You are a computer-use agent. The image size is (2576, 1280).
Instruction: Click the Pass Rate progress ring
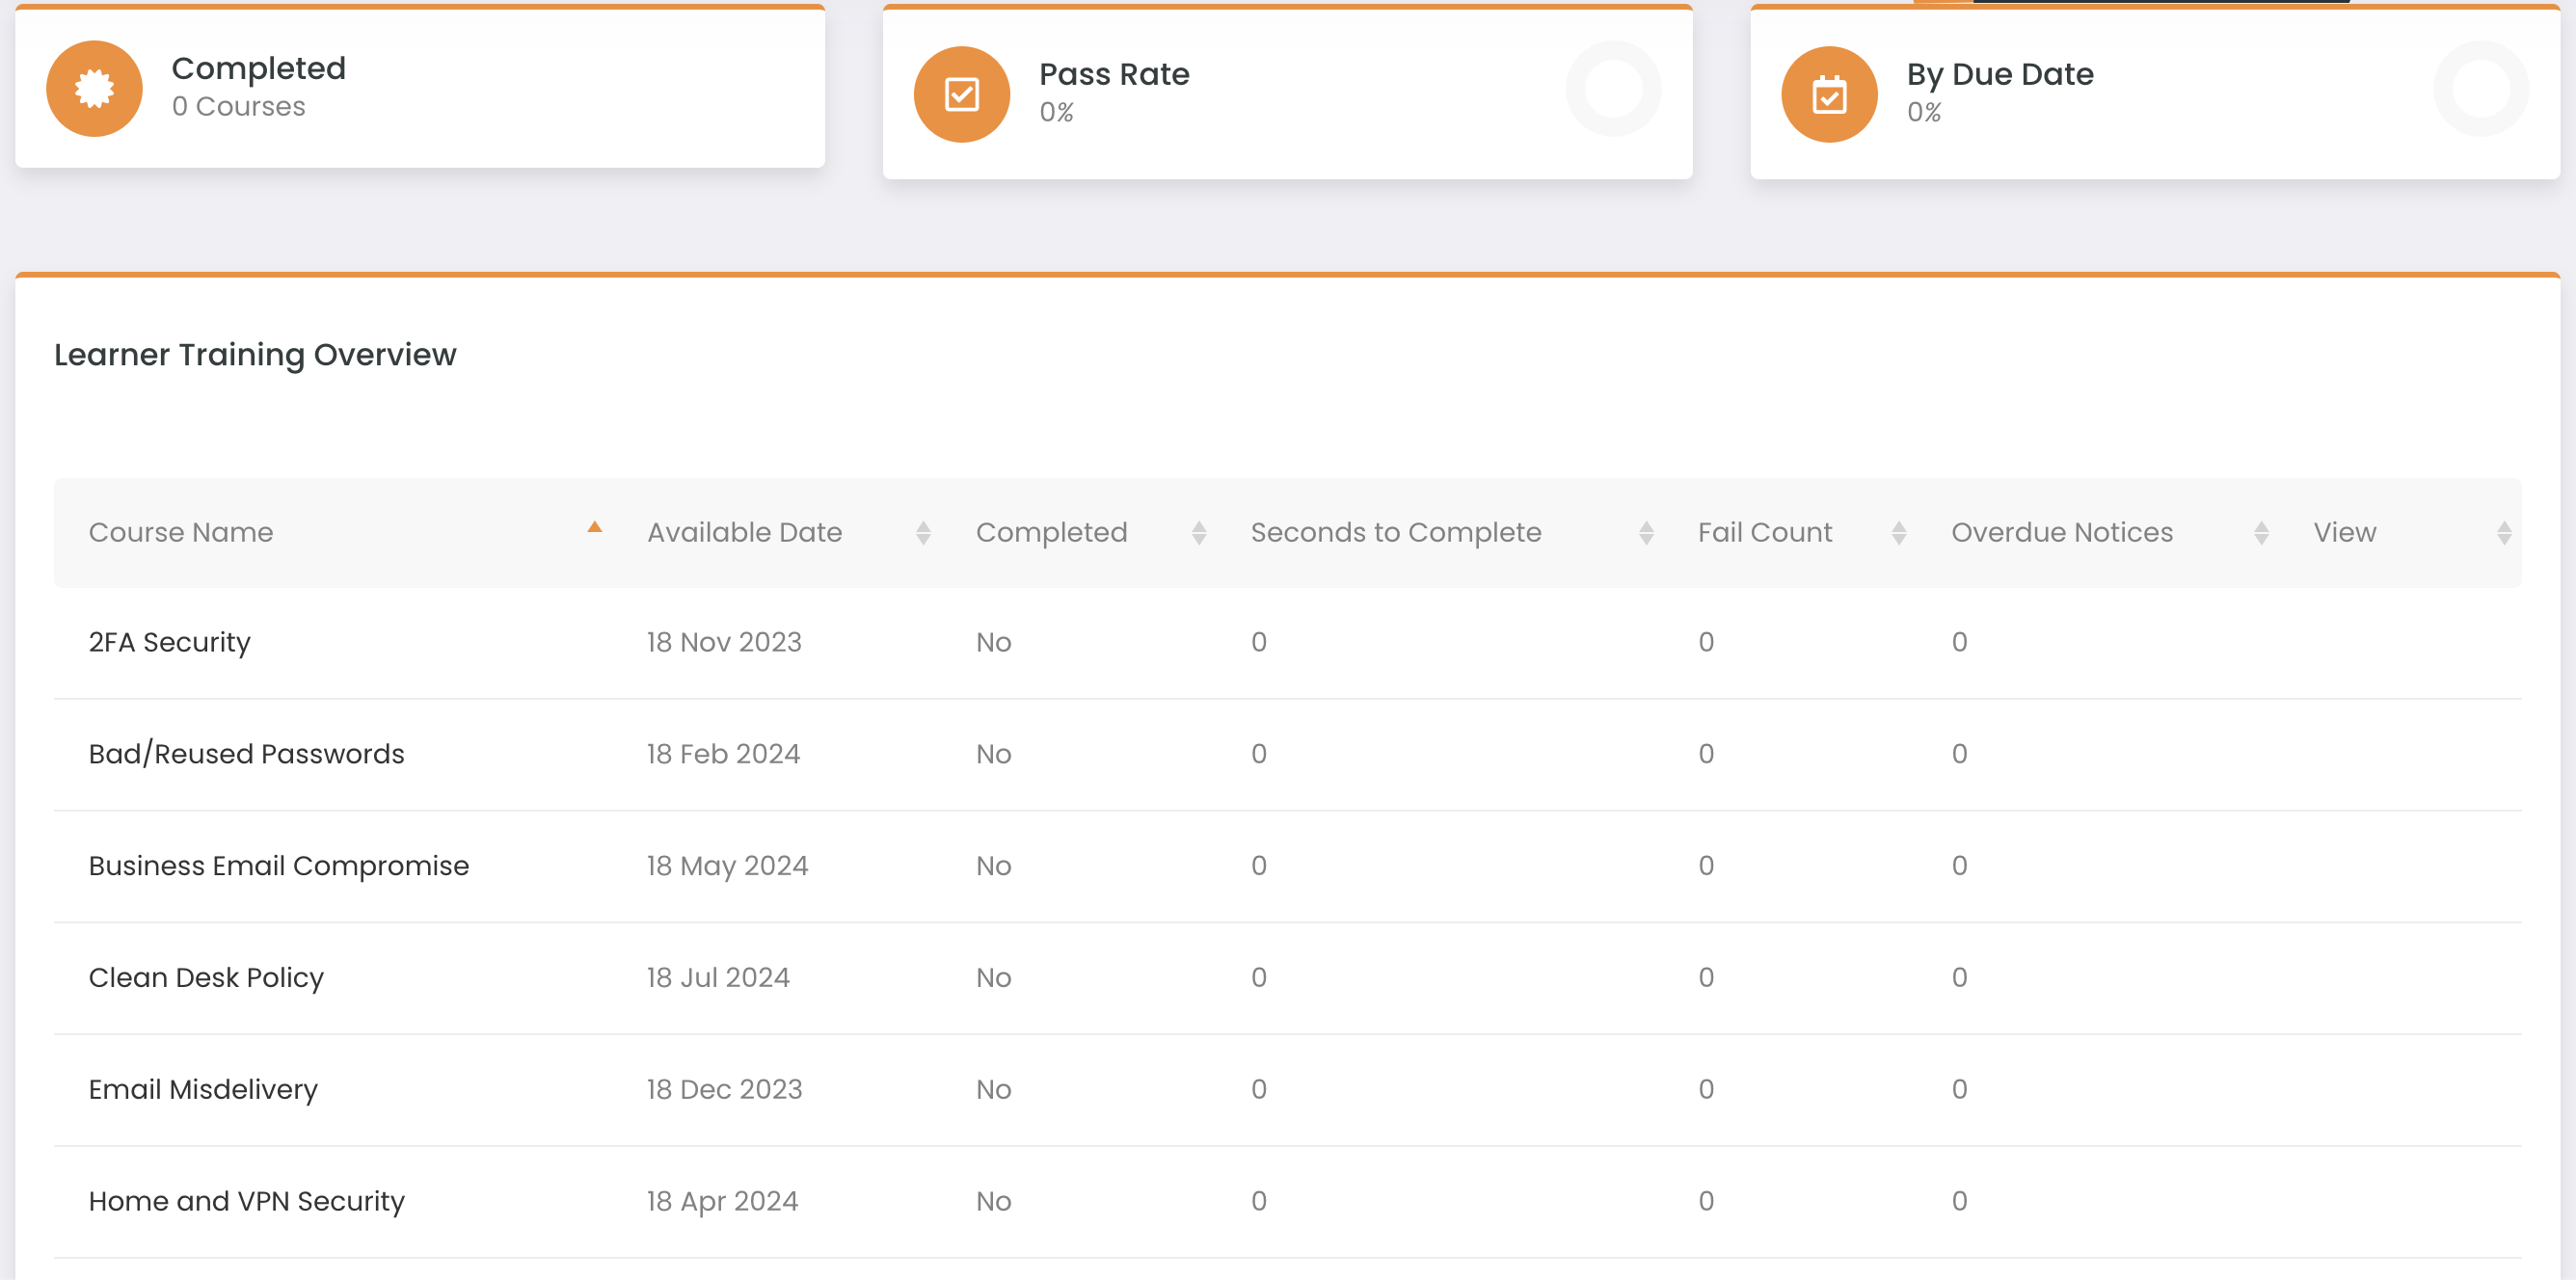1613,89
